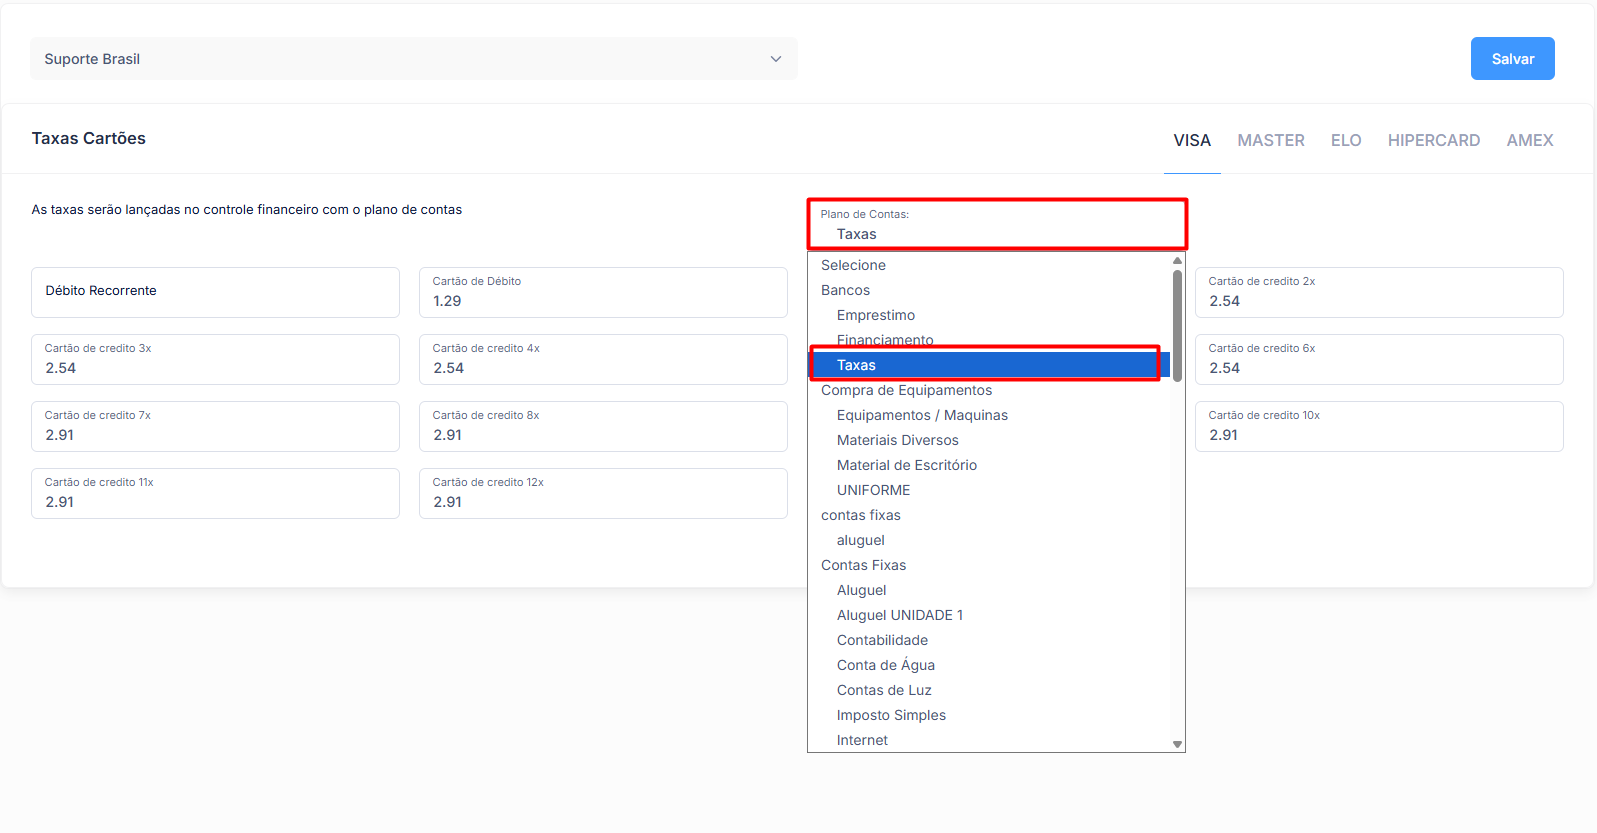
Task: Choose the Selecione option
Action: click(x=989, y=265)
